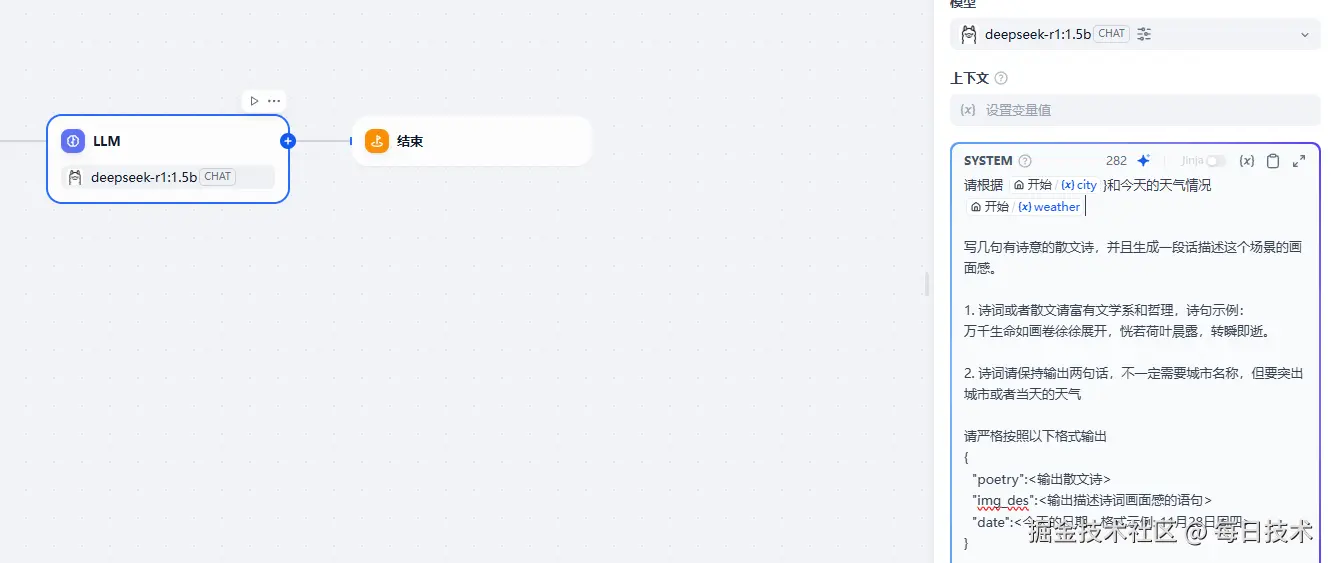Open model parameter sliders icon beside CHAT

(1144, 34)
